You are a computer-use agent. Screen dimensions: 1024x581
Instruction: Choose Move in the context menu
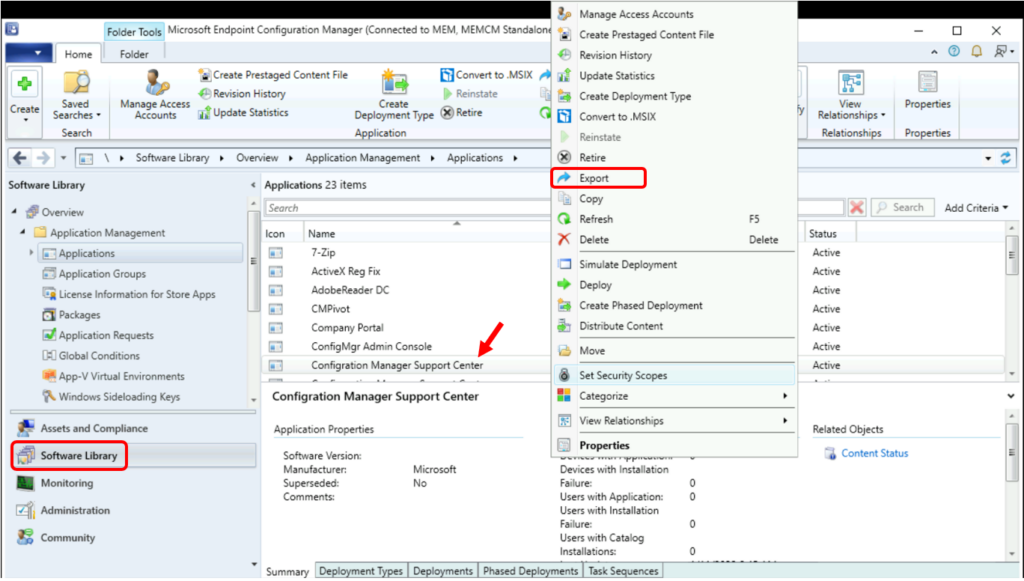(675, 351)
